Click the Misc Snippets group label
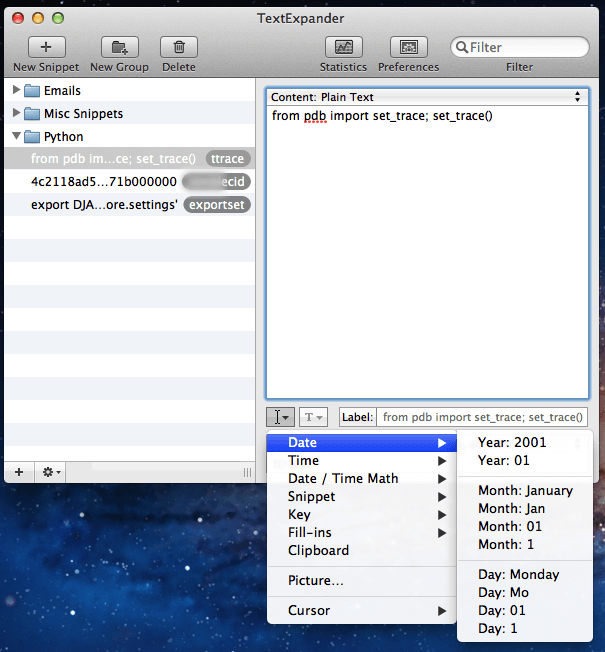Viewport: 605px width, 652px height. coord(84,114)
